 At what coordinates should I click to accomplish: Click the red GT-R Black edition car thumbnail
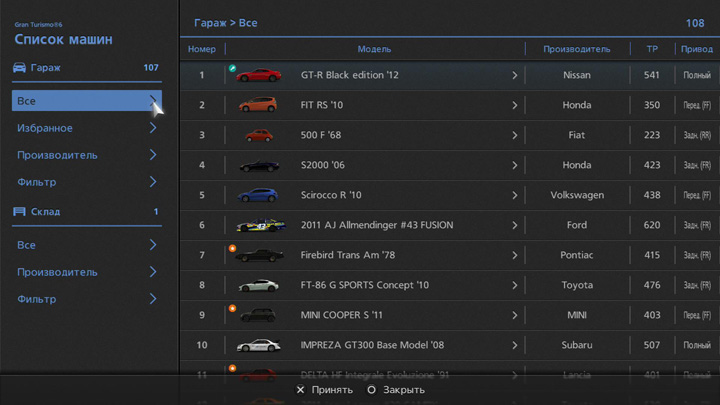[259, 75]
